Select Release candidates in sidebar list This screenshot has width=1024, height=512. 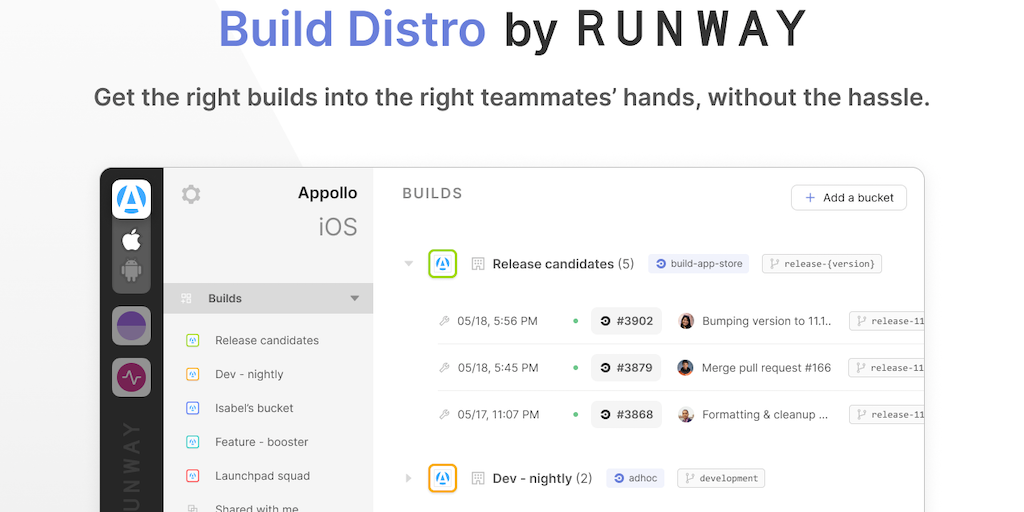click(267, 340)
